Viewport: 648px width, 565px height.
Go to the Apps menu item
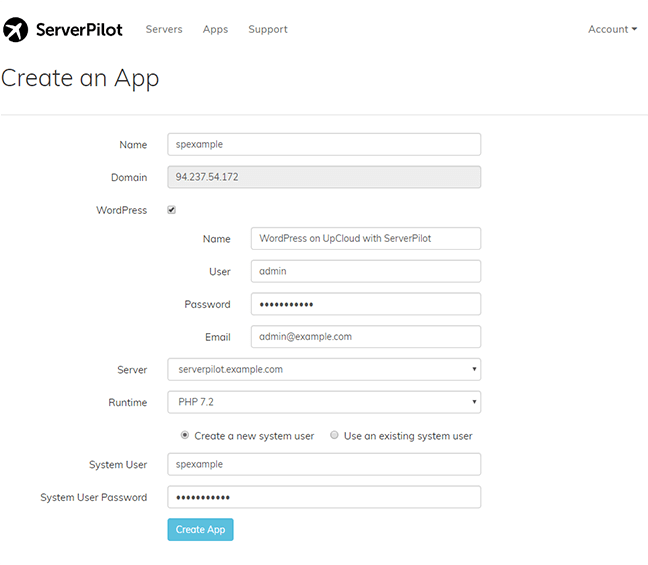coord(215,30)
